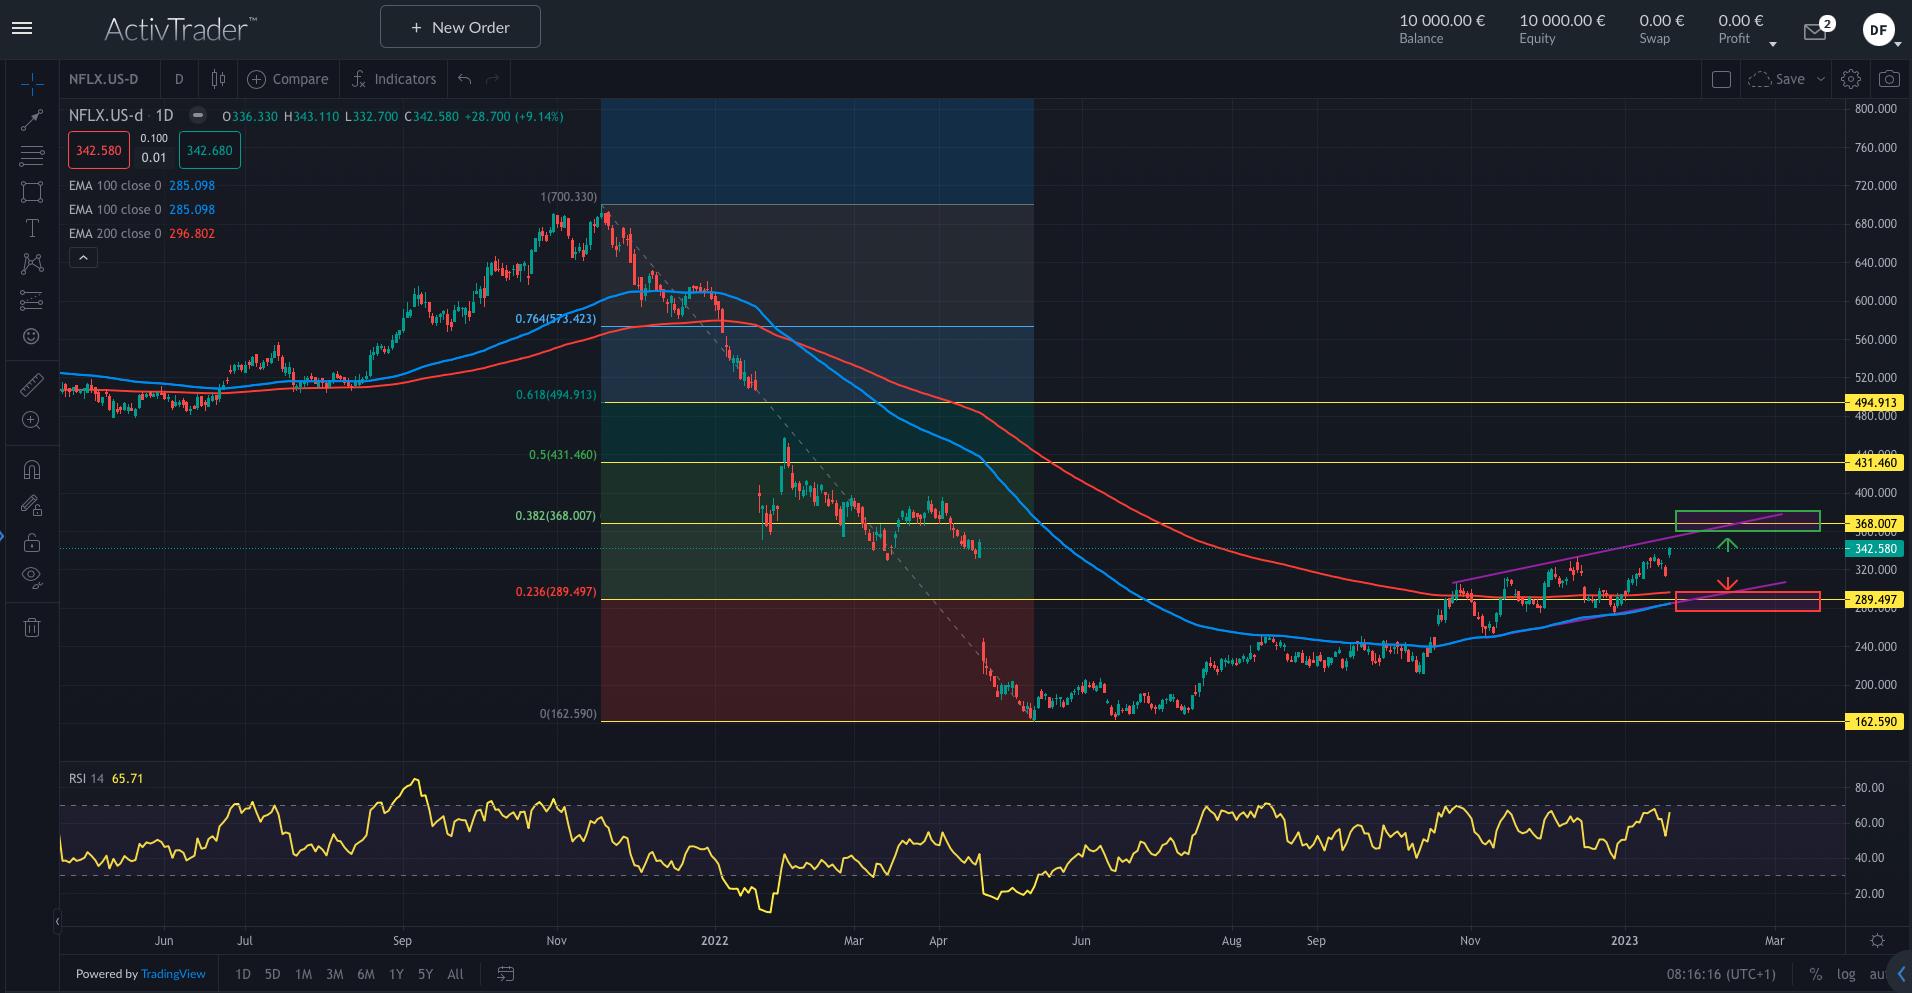This screenshot has width=1912, height=993.
Task: Collapse the indicator legend chevron
Action: pyautogui.click(x=83, y=258)
